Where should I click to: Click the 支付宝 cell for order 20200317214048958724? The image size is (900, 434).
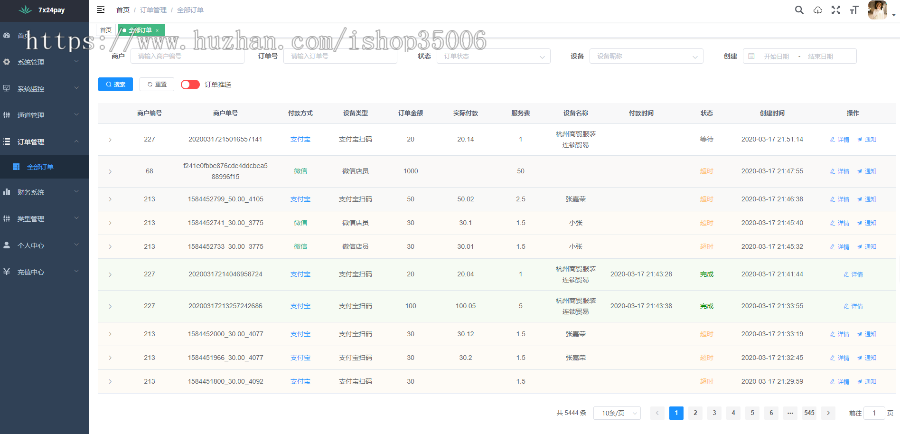click(300, 274)
